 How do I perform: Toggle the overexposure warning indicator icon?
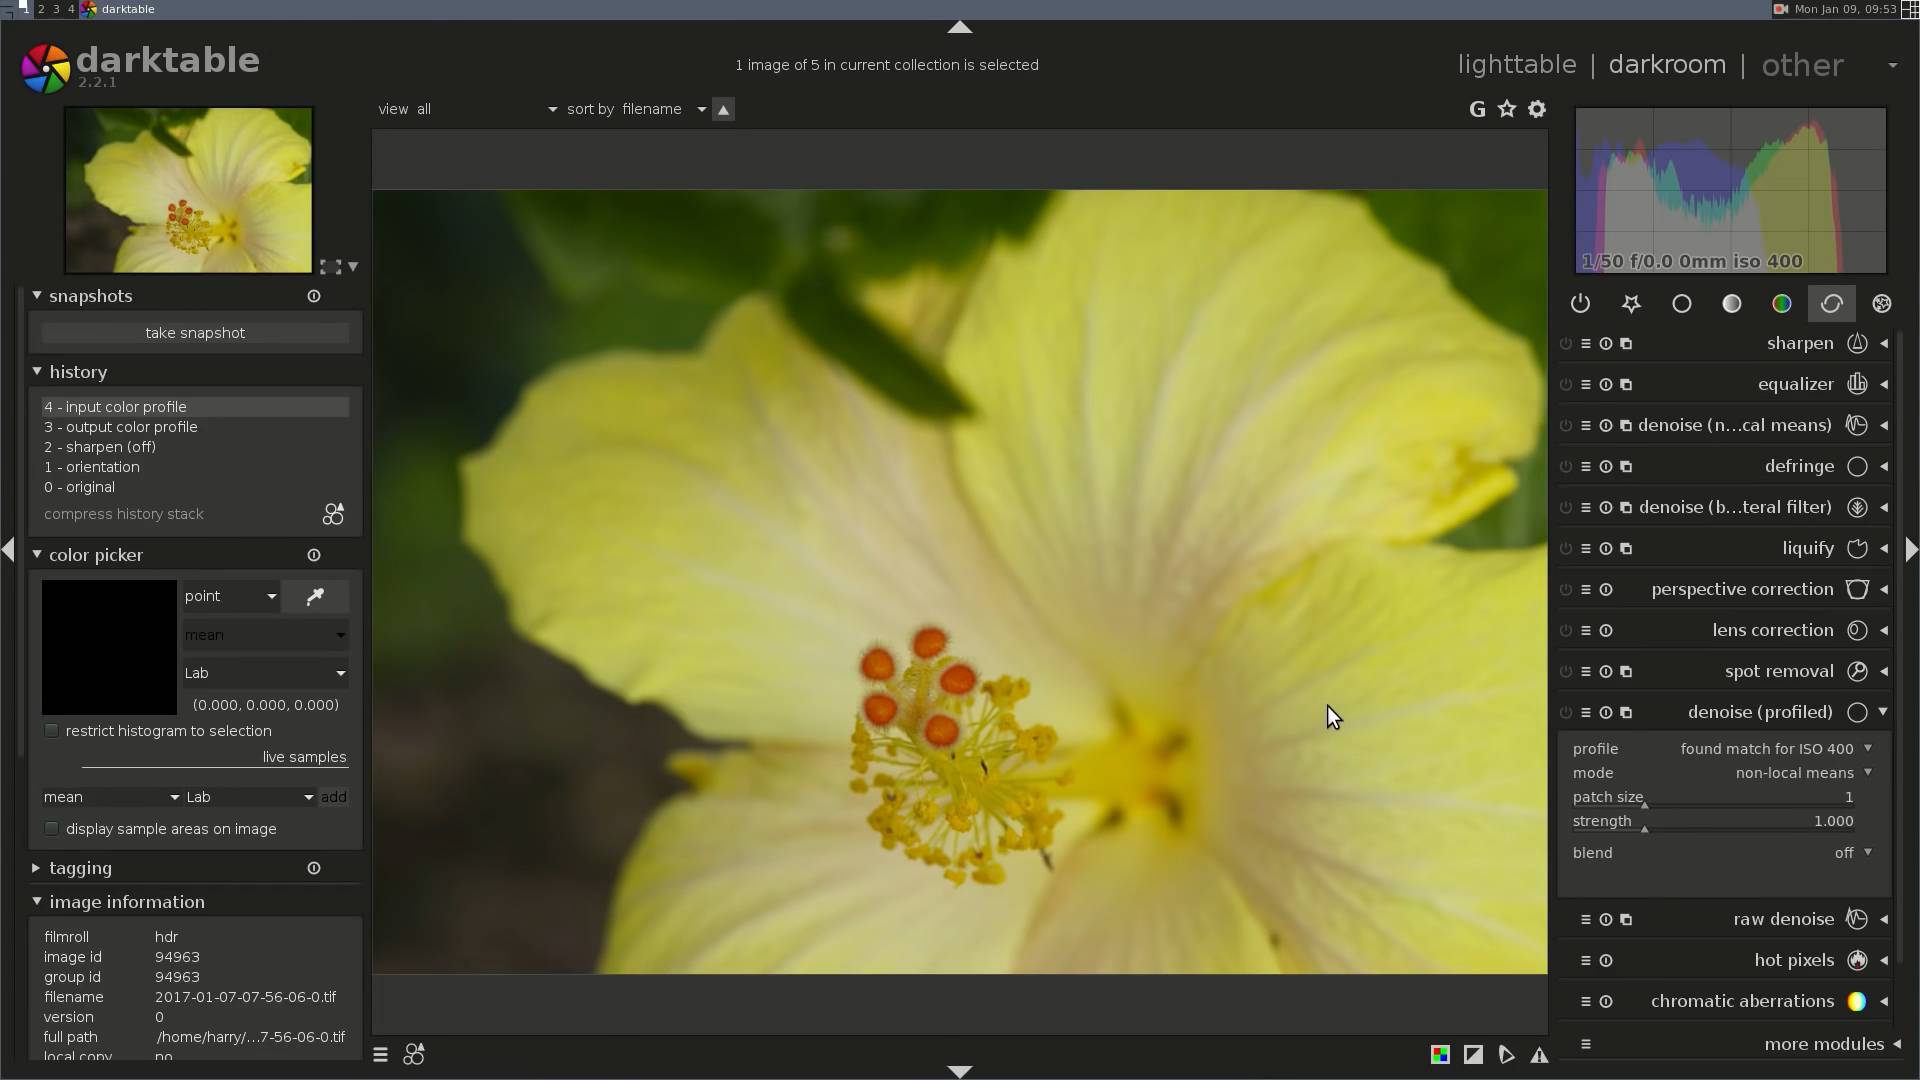tap(1473, 1054)
